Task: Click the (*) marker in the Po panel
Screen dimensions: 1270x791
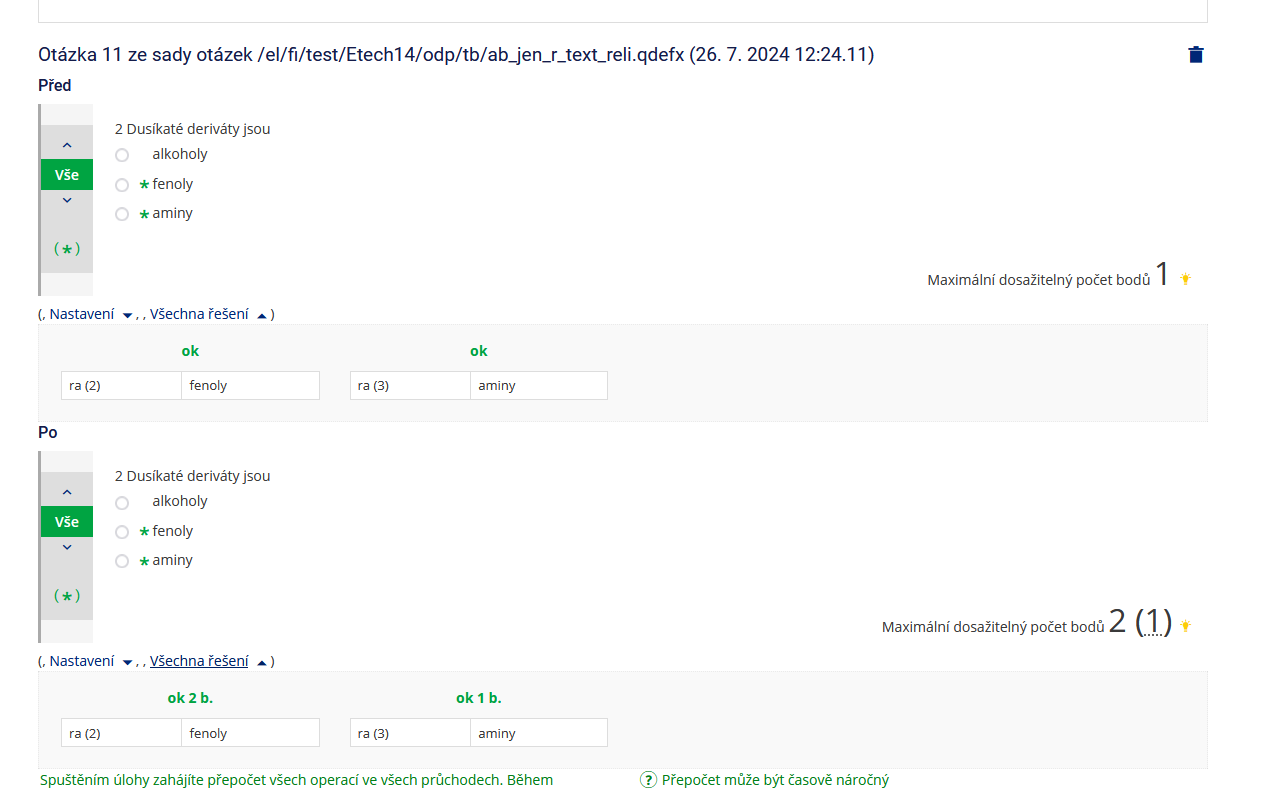Action: [x=67, y=596]
